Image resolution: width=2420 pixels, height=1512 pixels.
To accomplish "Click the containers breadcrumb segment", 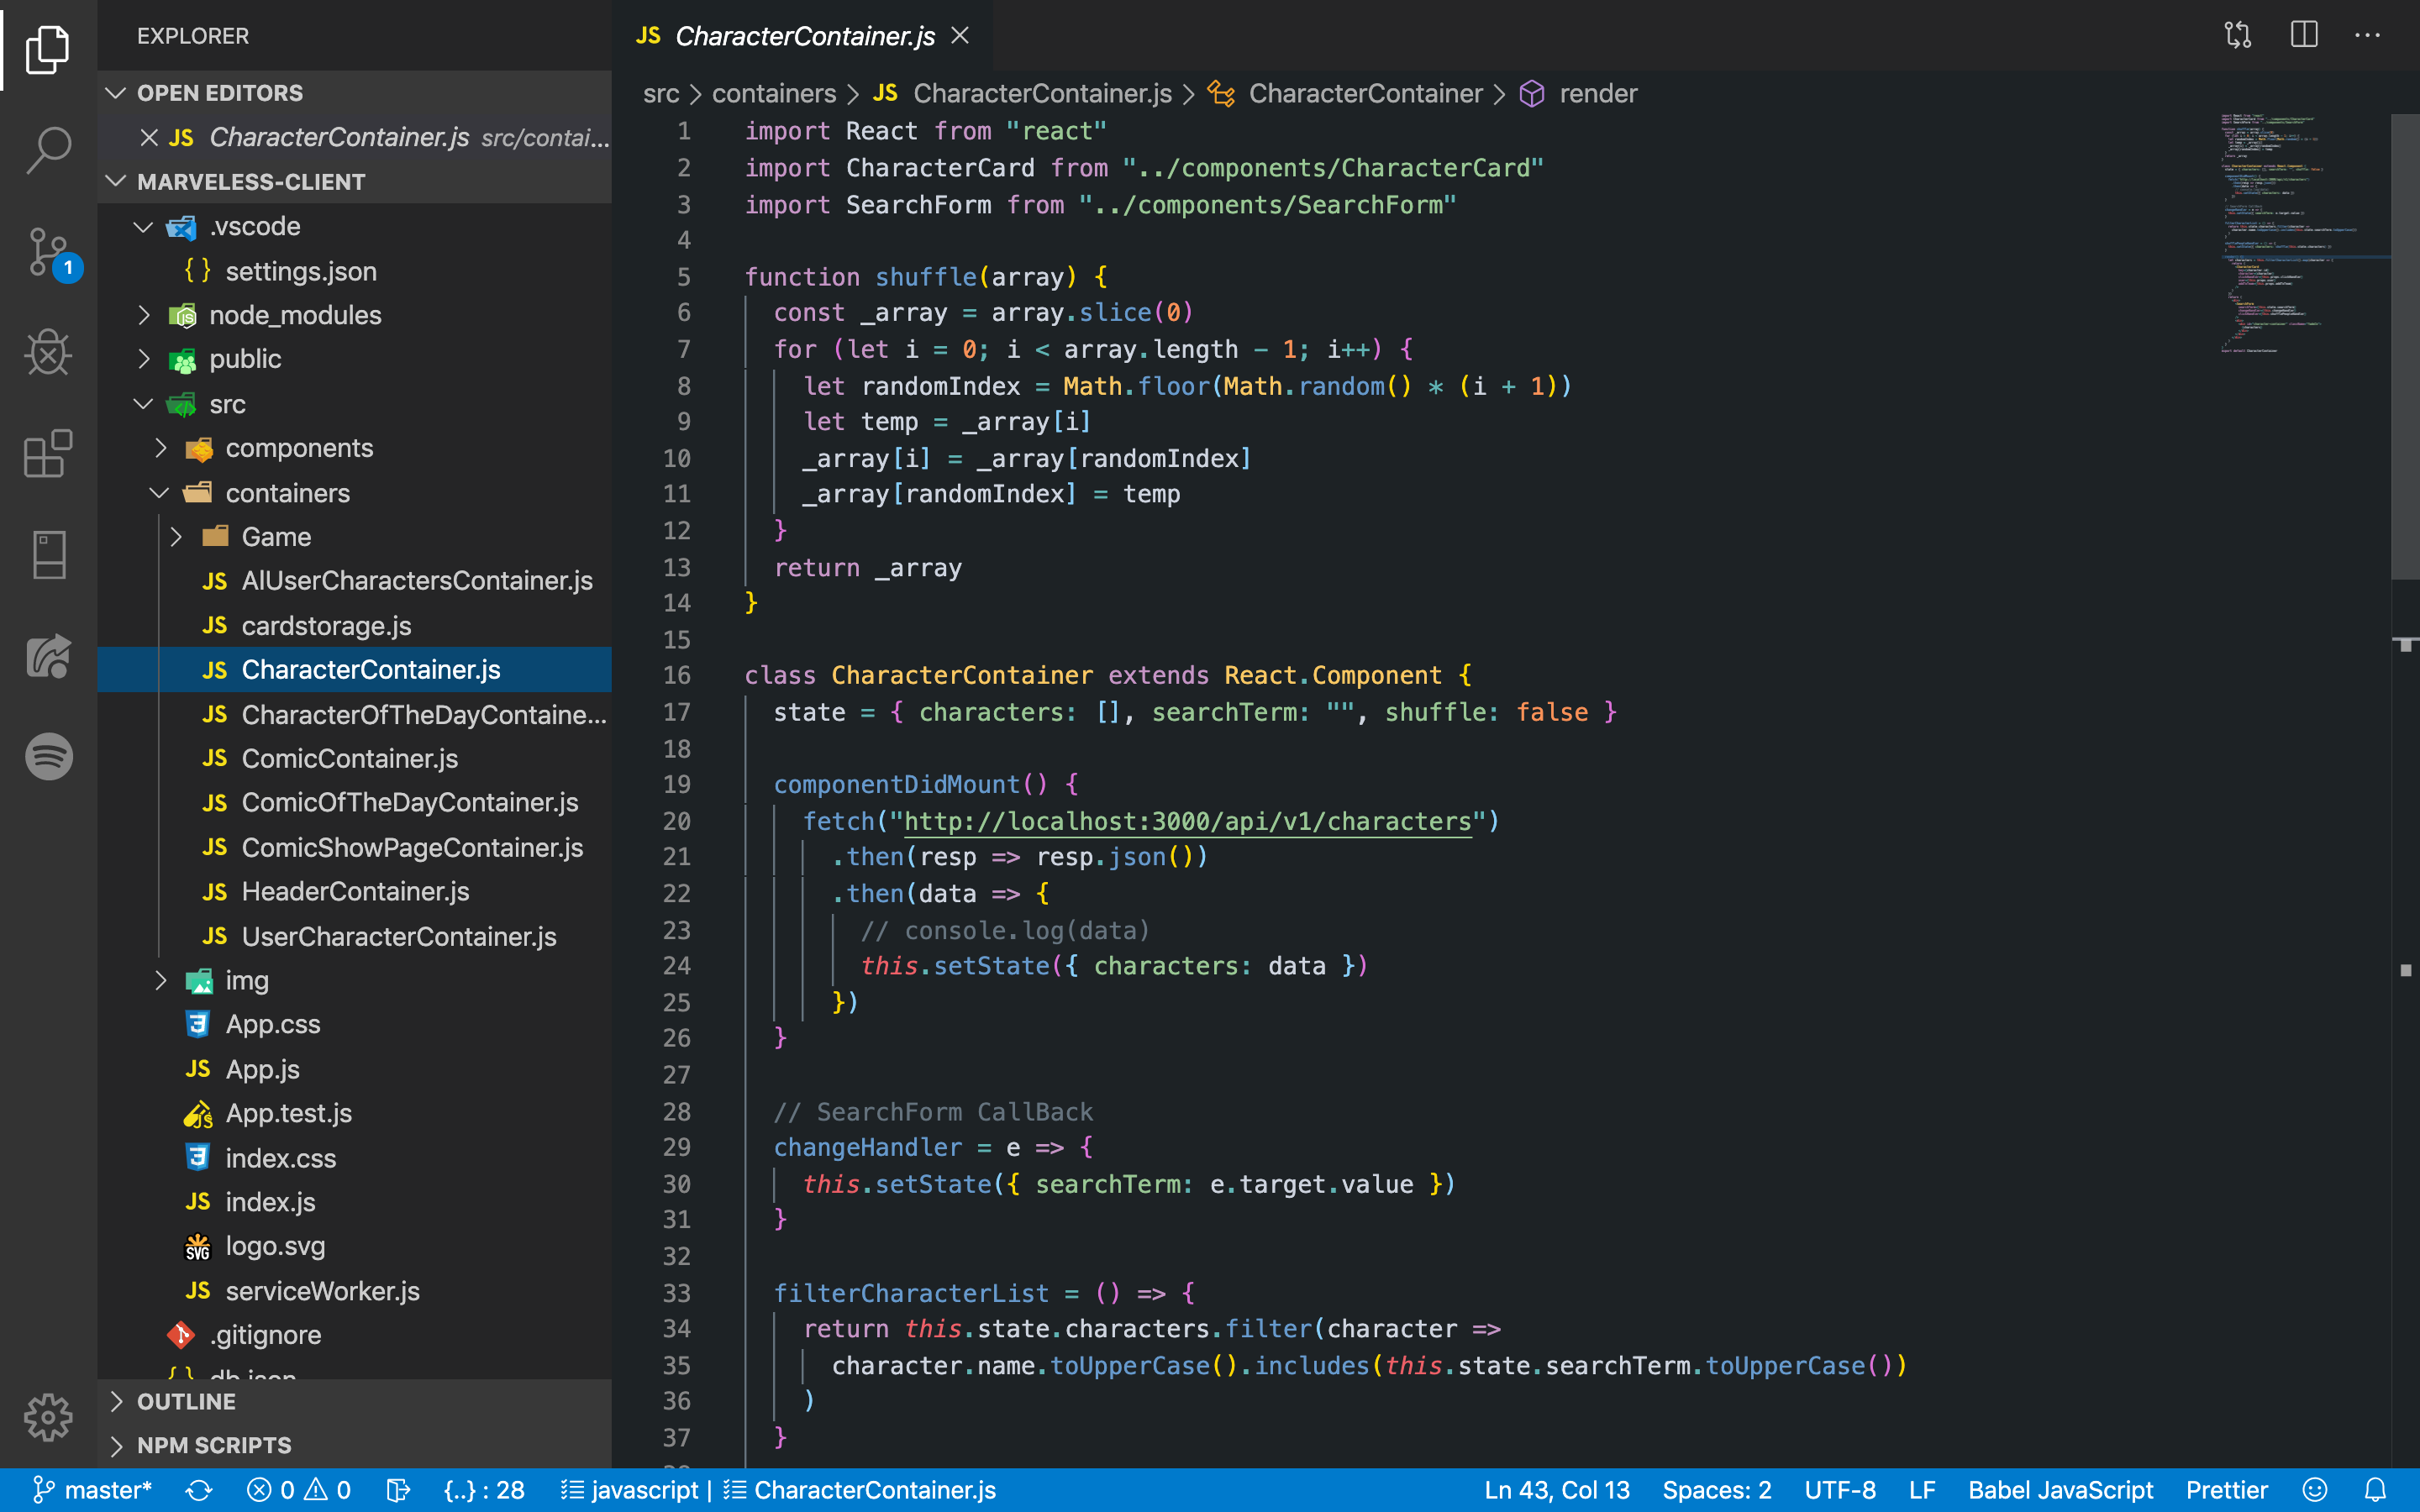I will (x=773, y=94).
